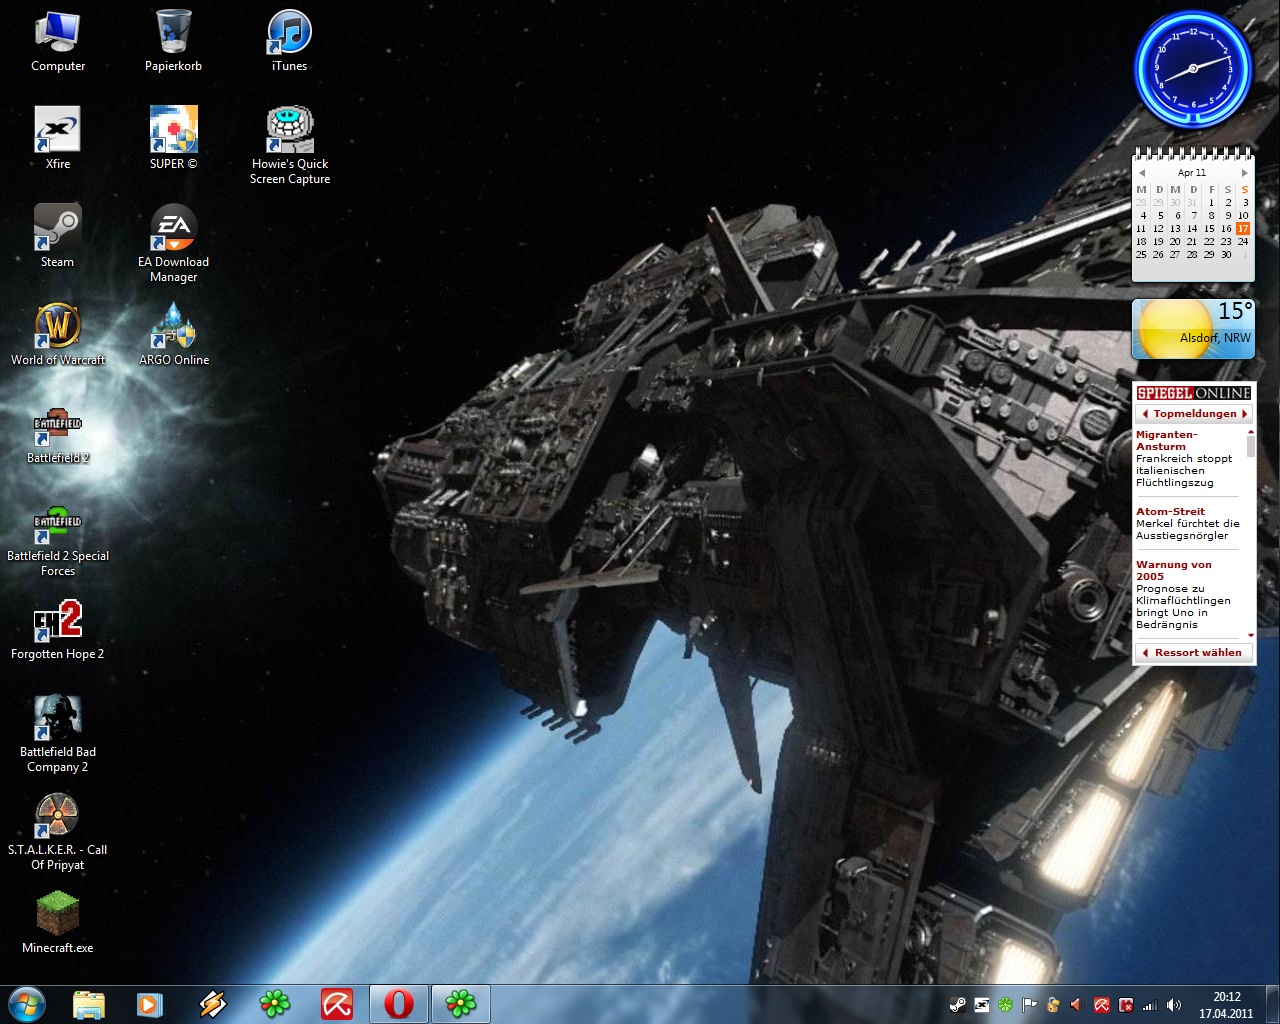Image resolution: width=1280 pixels, height=1024 pixels.
Task: Go to previous month in calendar gadget
Action: point(1142,173)
